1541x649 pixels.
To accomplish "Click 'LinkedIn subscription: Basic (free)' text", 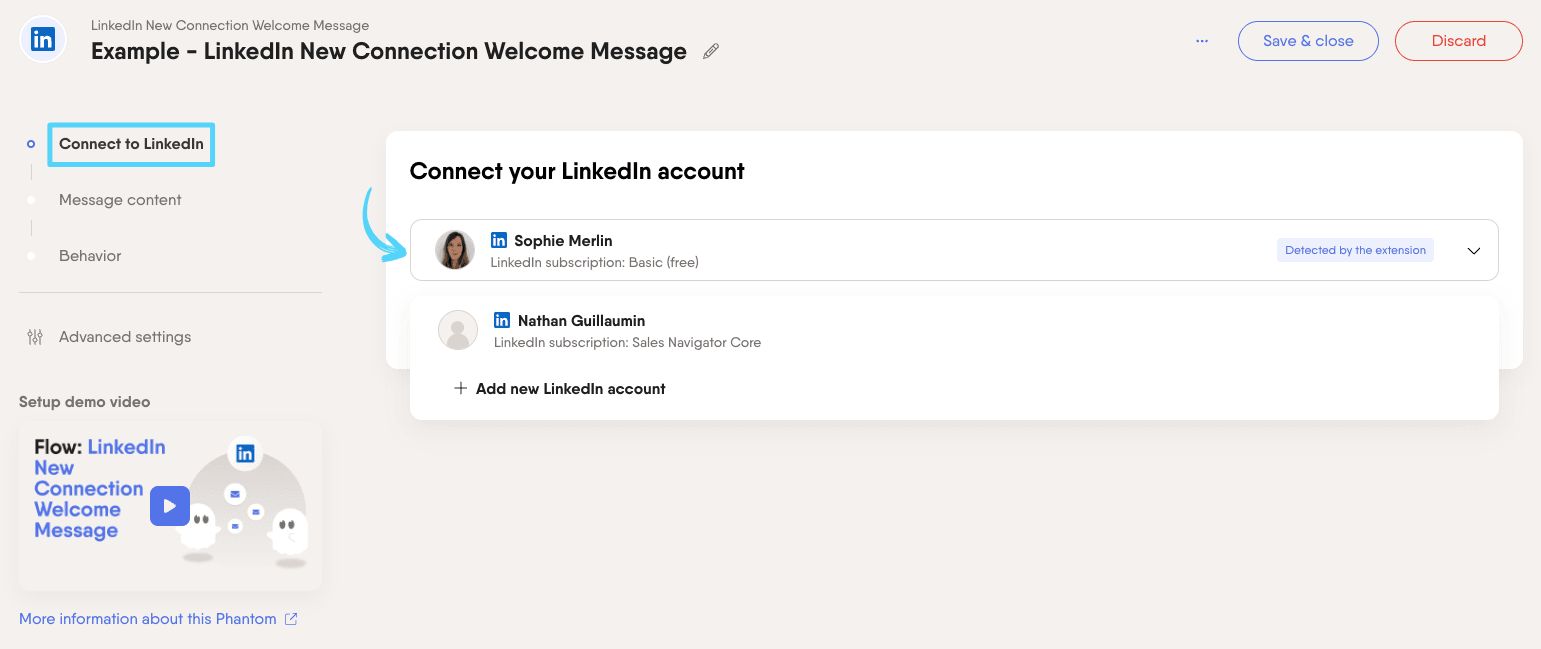I will tap(595, 262).
